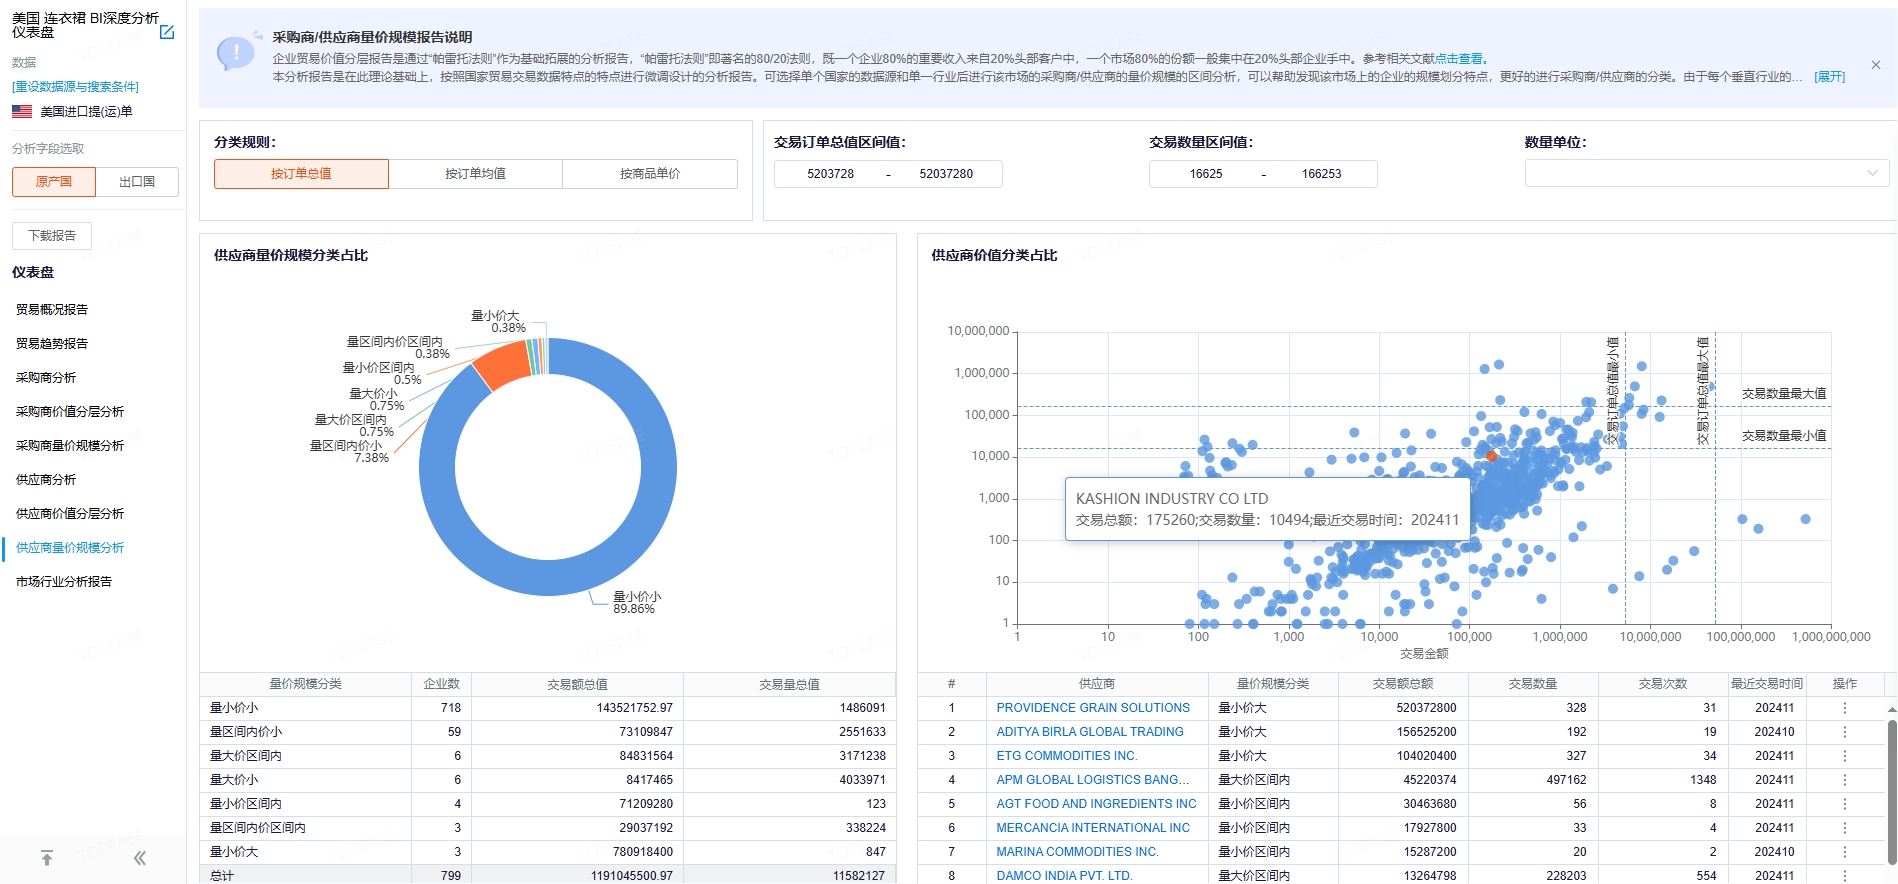Image resolution: width=1898 pixels, height=884 pixels.
Task: Collapse the sidebar with double chevron
Action: point(140,858)
